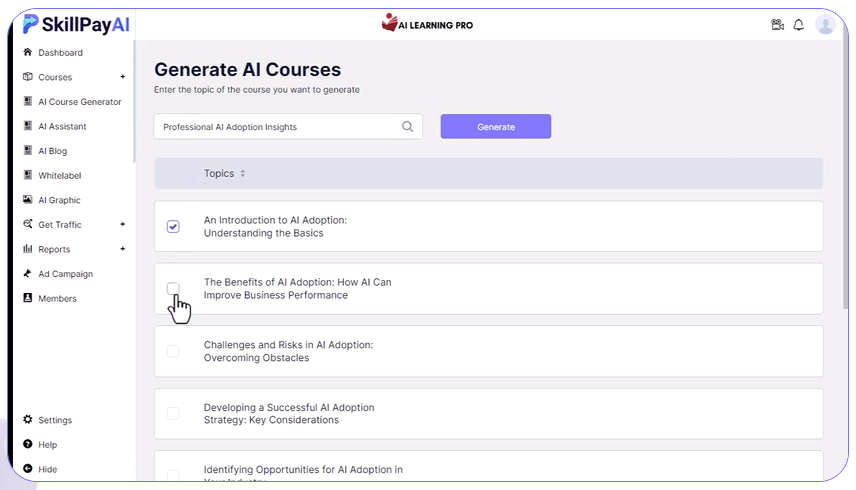Click the Settings gear icon

click(x=28, y=420)
